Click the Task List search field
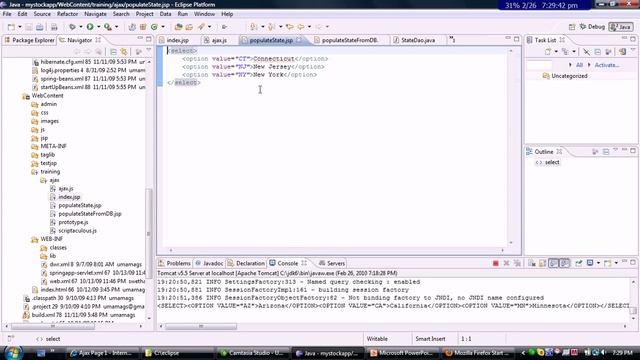Screen dimensions: 640x360 540,65
